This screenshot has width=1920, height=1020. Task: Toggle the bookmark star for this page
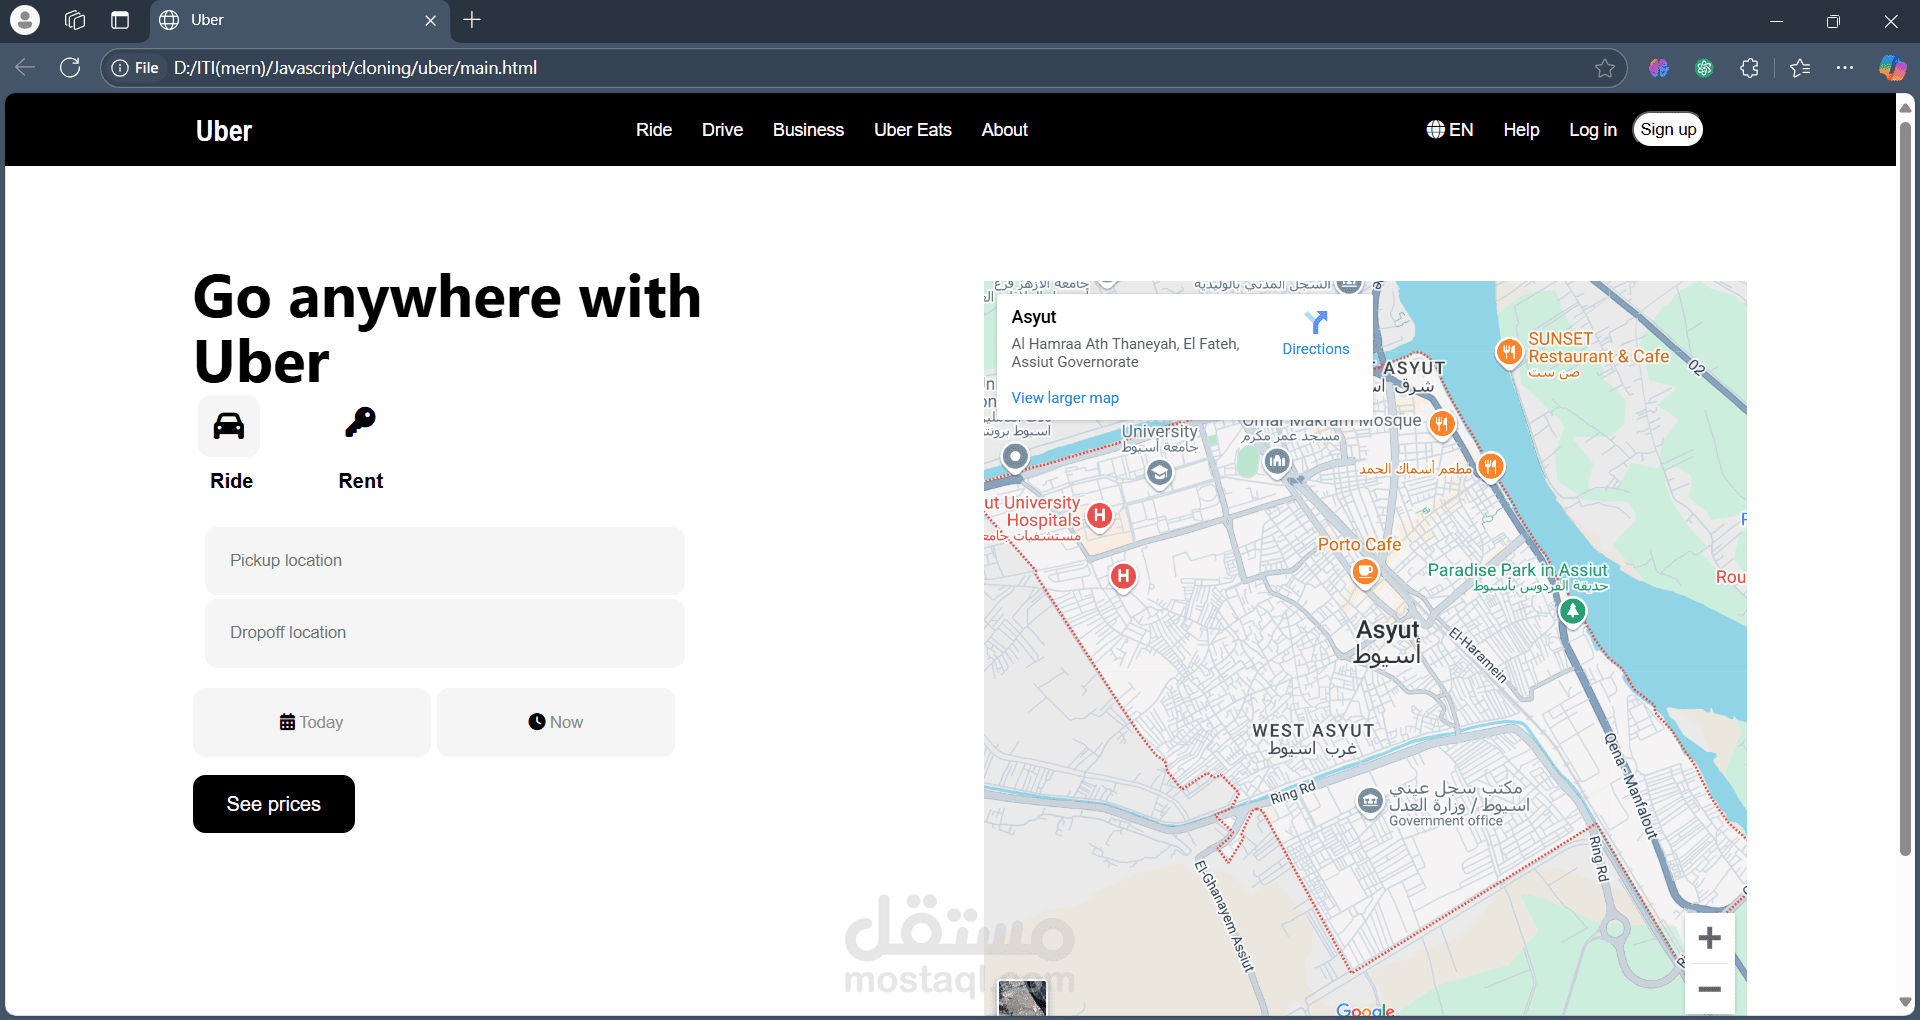click(1605, 67)
